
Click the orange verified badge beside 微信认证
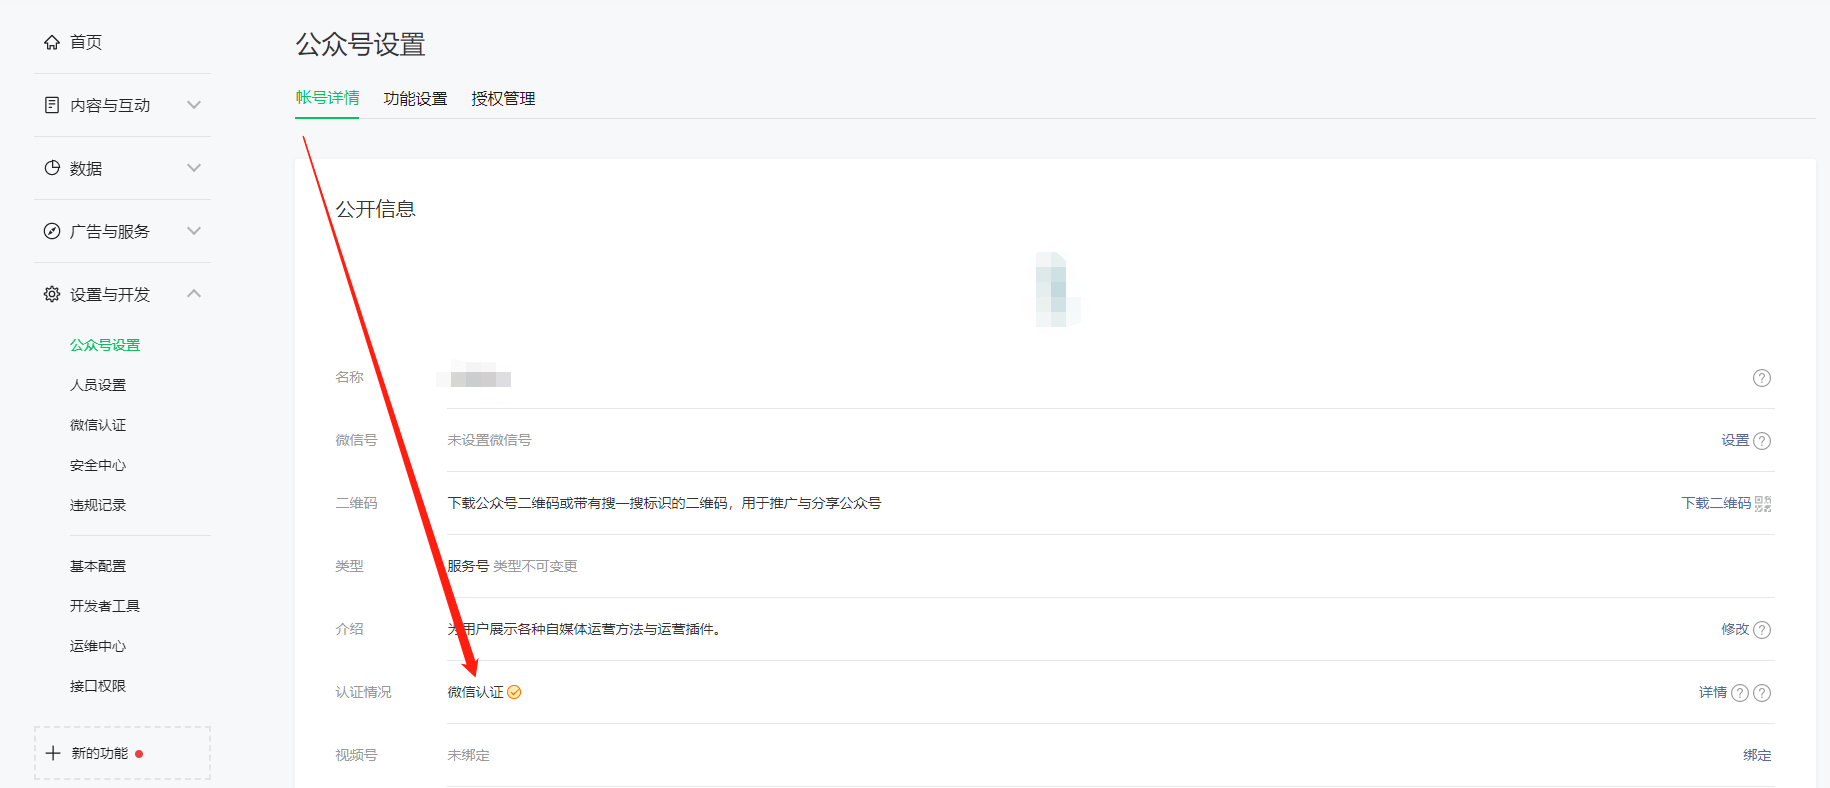click(x=514, y=692)
